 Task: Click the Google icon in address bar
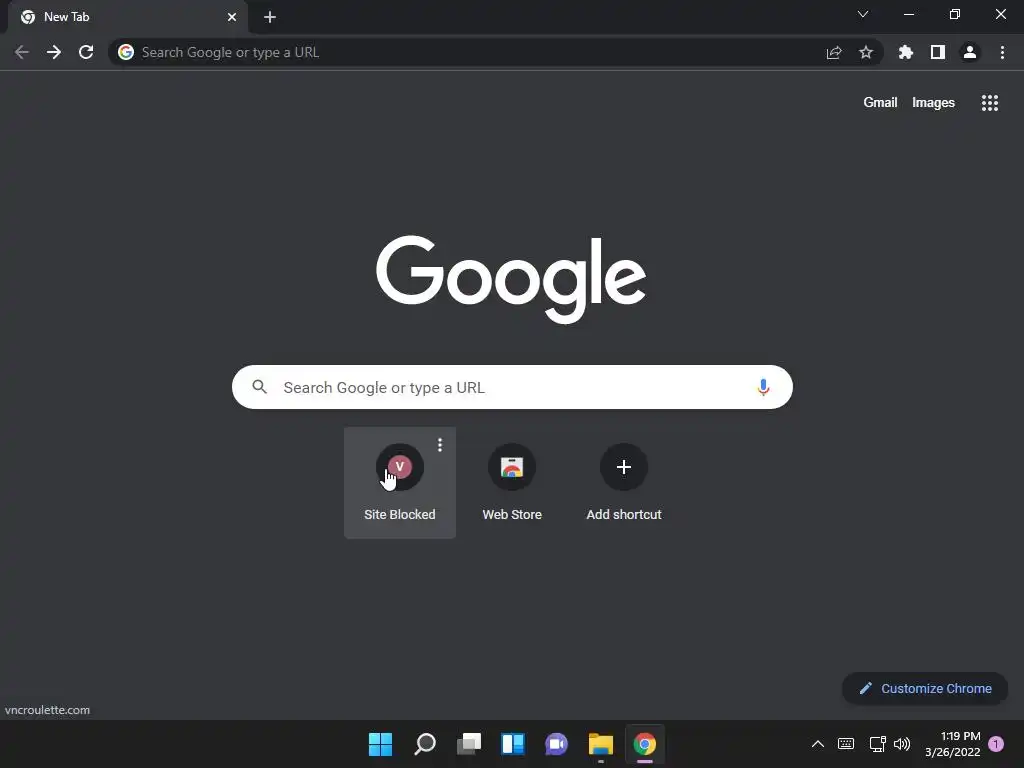126,52
